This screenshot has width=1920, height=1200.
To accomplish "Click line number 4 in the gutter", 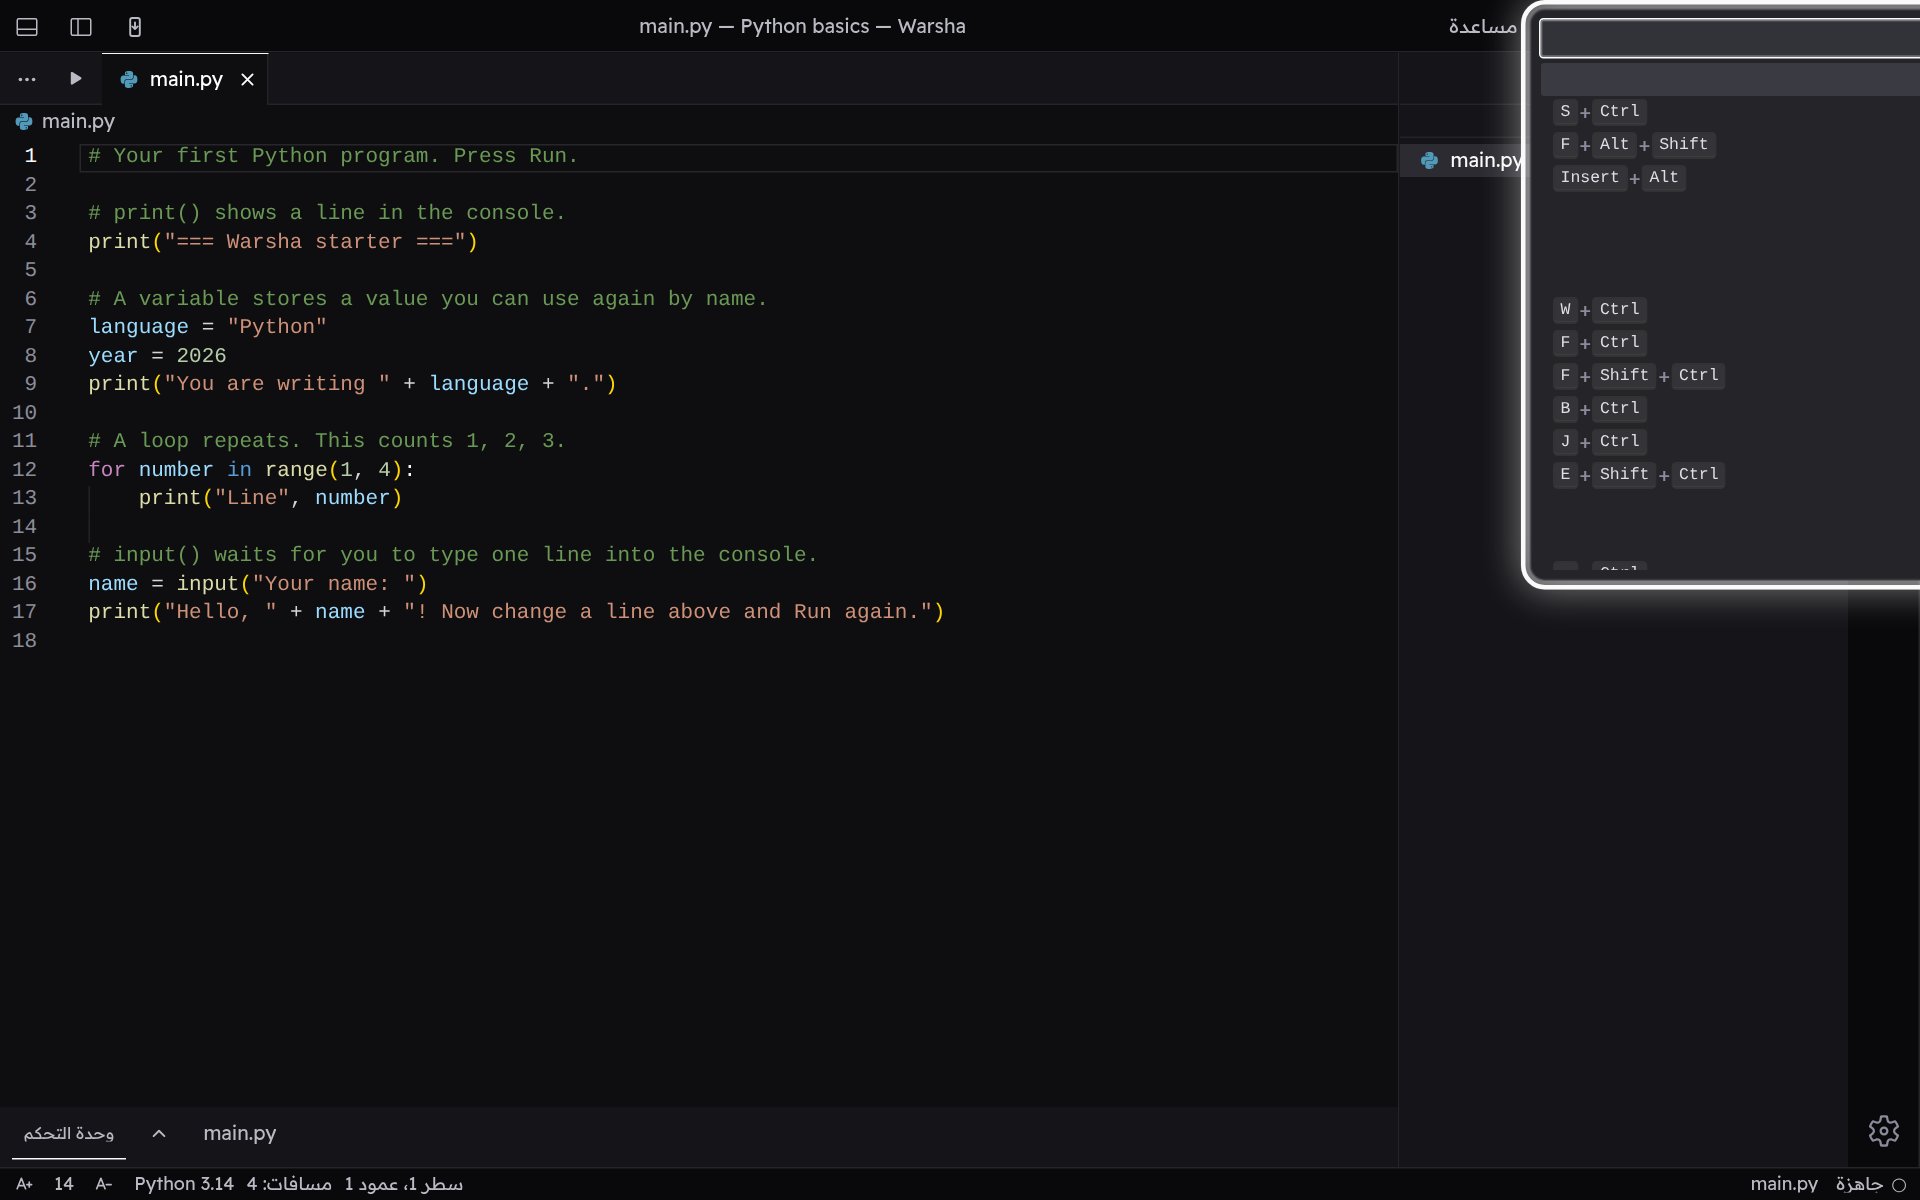I will pyautogui.click(x=31, y=242).
